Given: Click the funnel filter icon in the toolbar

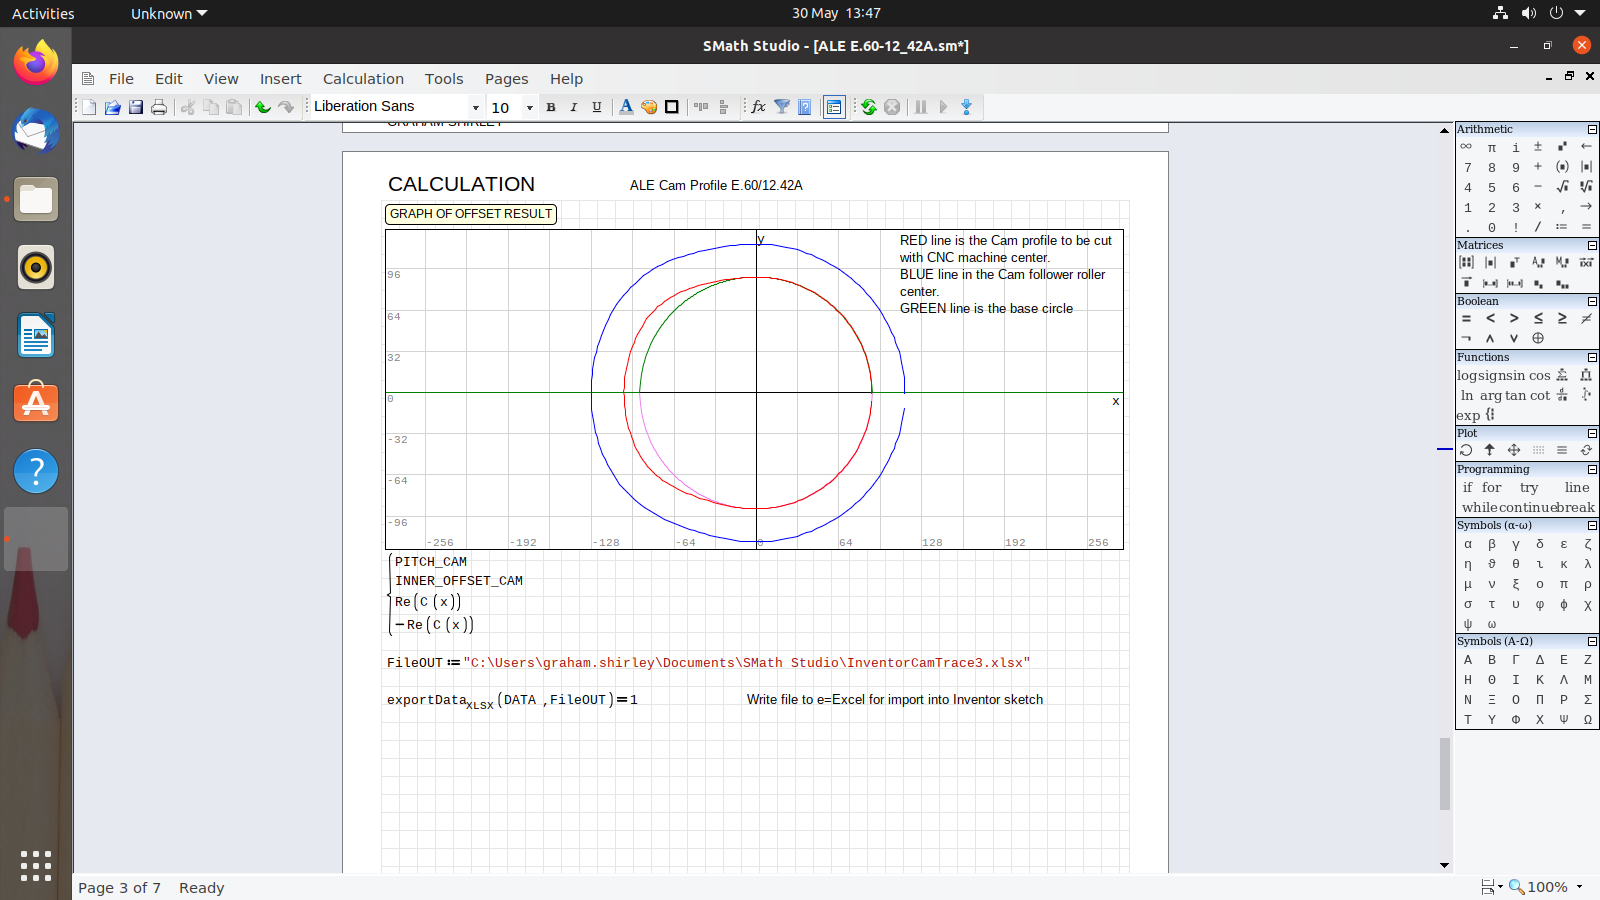Looking at the screenshot, I should pyautogui.click(x=782, y=107).
